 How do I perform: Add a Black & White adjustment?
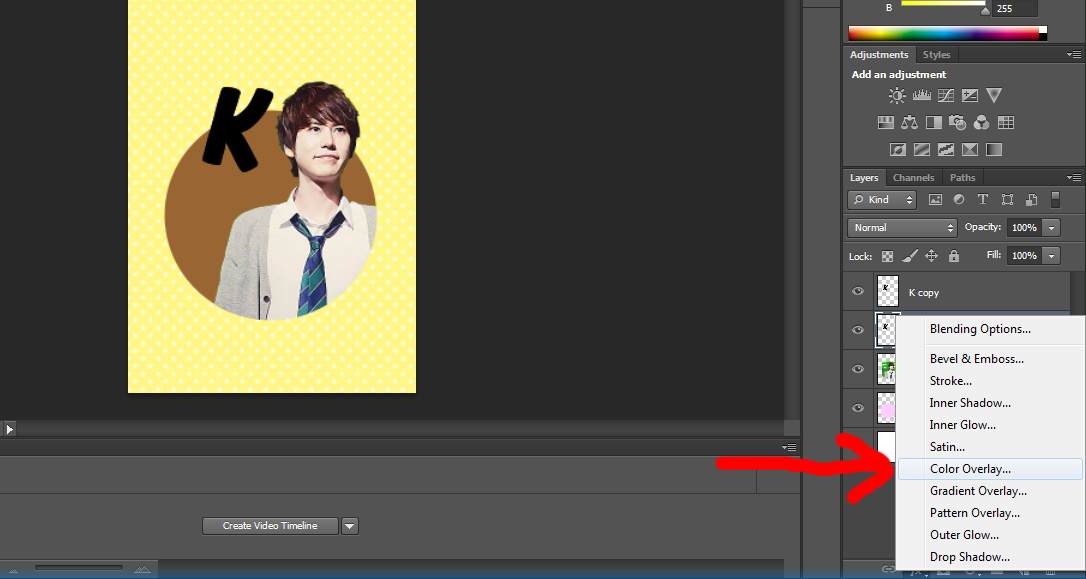[934, 123]
